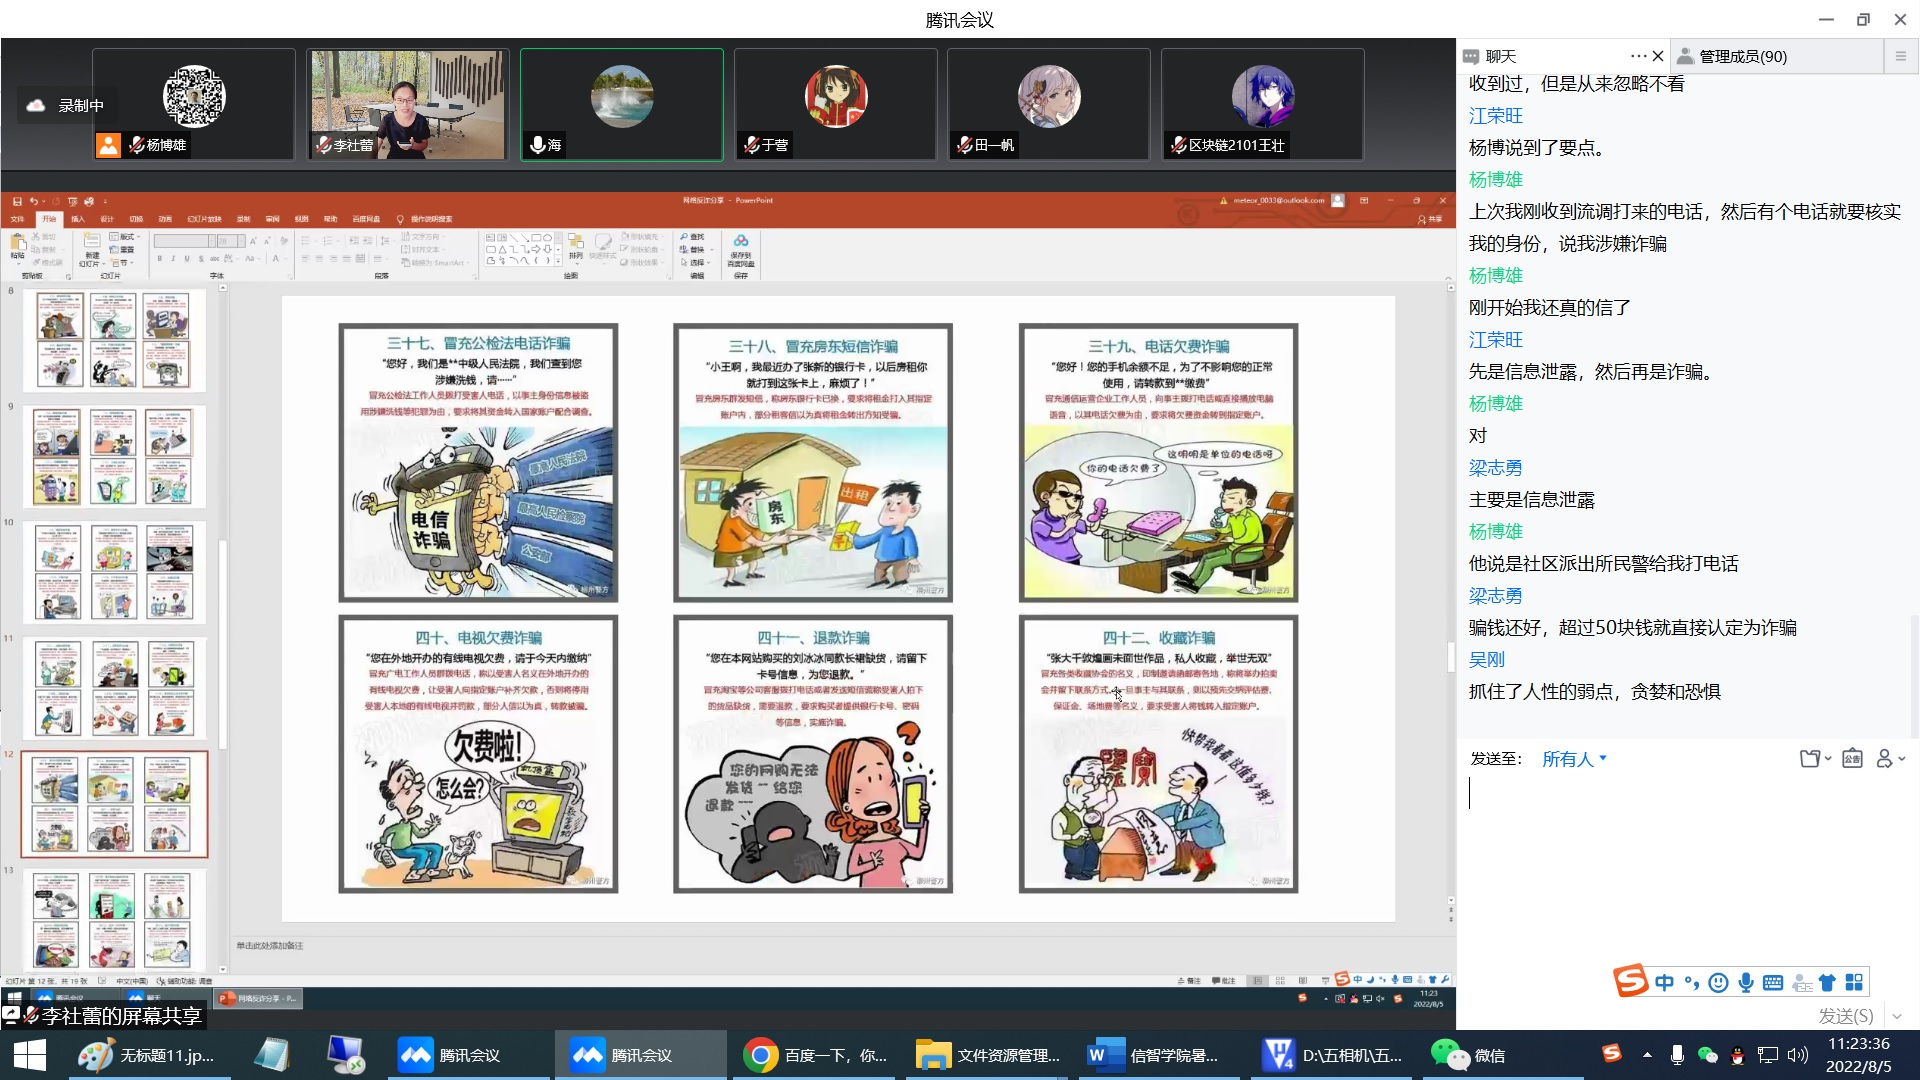Click 李社蕾's video participant tile
Screen dimensions: 1920x1080
click(408, 104)
